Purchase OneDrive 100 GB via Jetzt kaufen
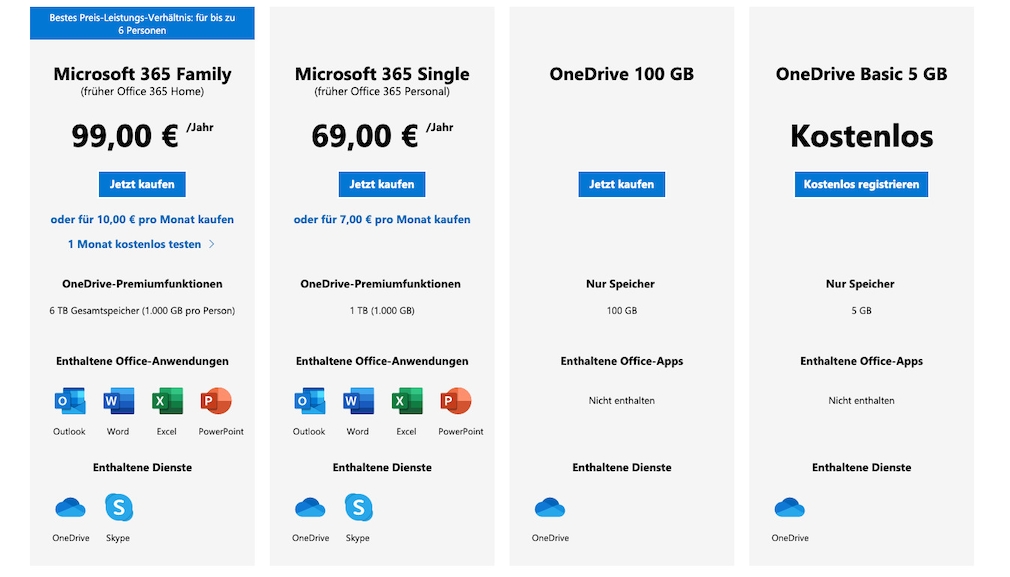Viewport: 1010px width, 577px height. (621, 184)
